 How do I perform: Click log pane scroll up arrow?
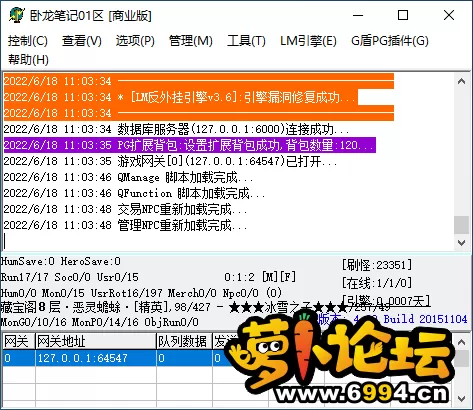pos(462,81)
